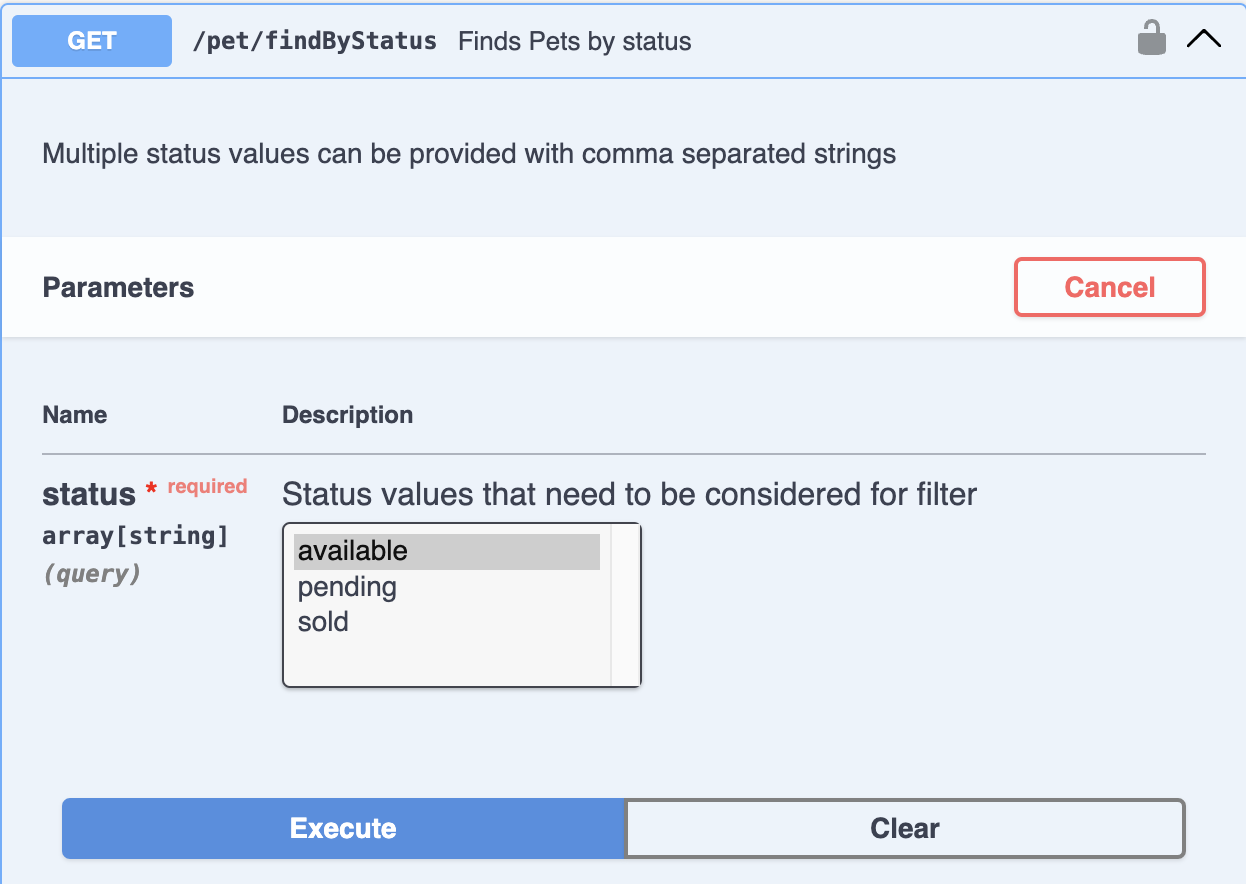
Task: Click the Parameters section heading
Action: tap(118, 288)
